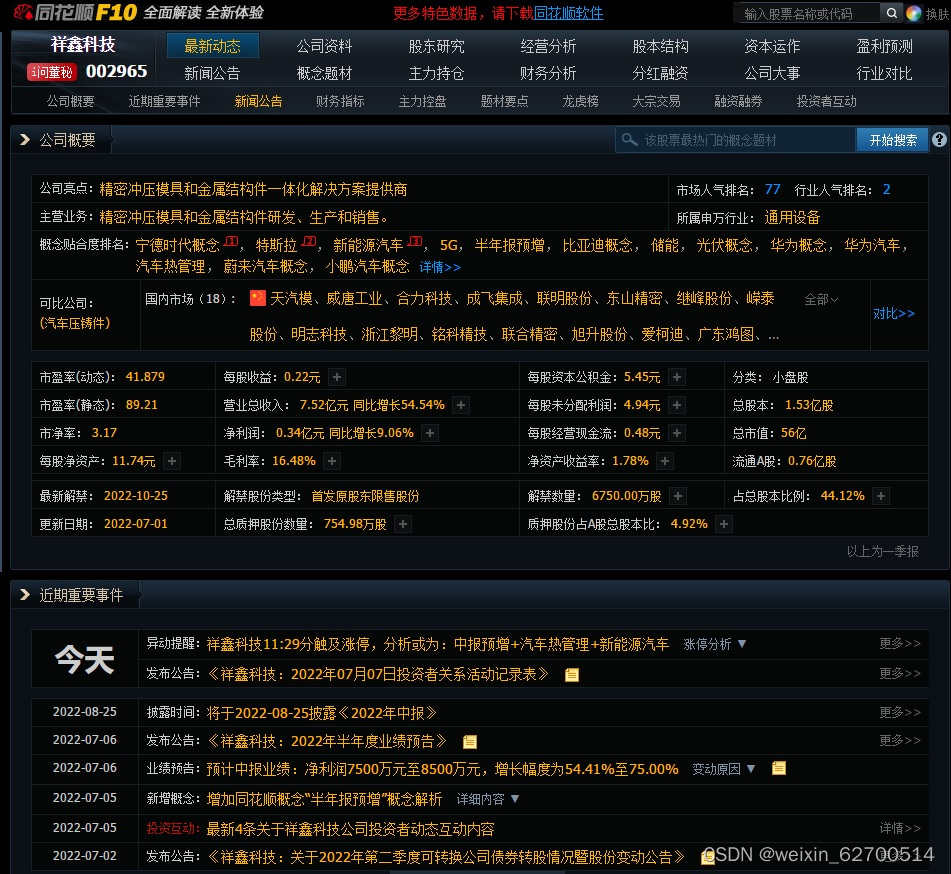
Task: Click the 通用设备 industry link
Action: tap(792, 218)
